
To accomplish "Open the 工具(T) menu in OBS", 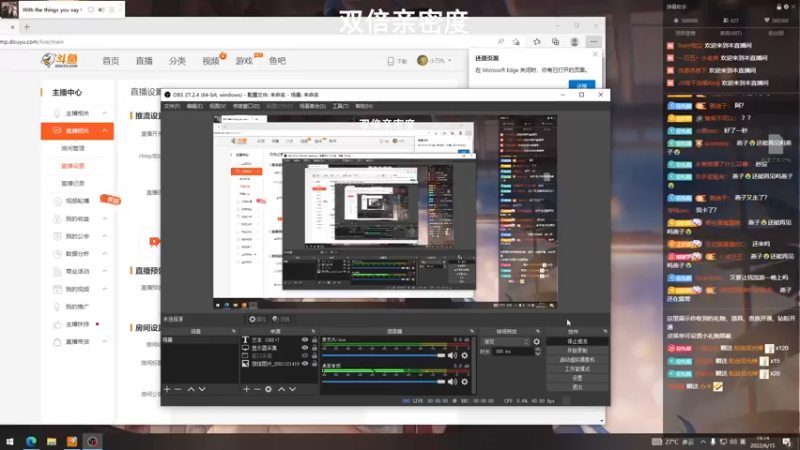I will tap(340, 106).
